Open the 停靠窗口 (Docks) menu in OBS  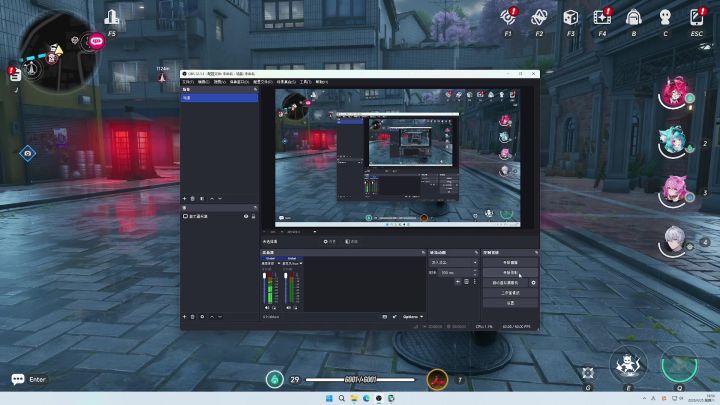click(239, 82)
